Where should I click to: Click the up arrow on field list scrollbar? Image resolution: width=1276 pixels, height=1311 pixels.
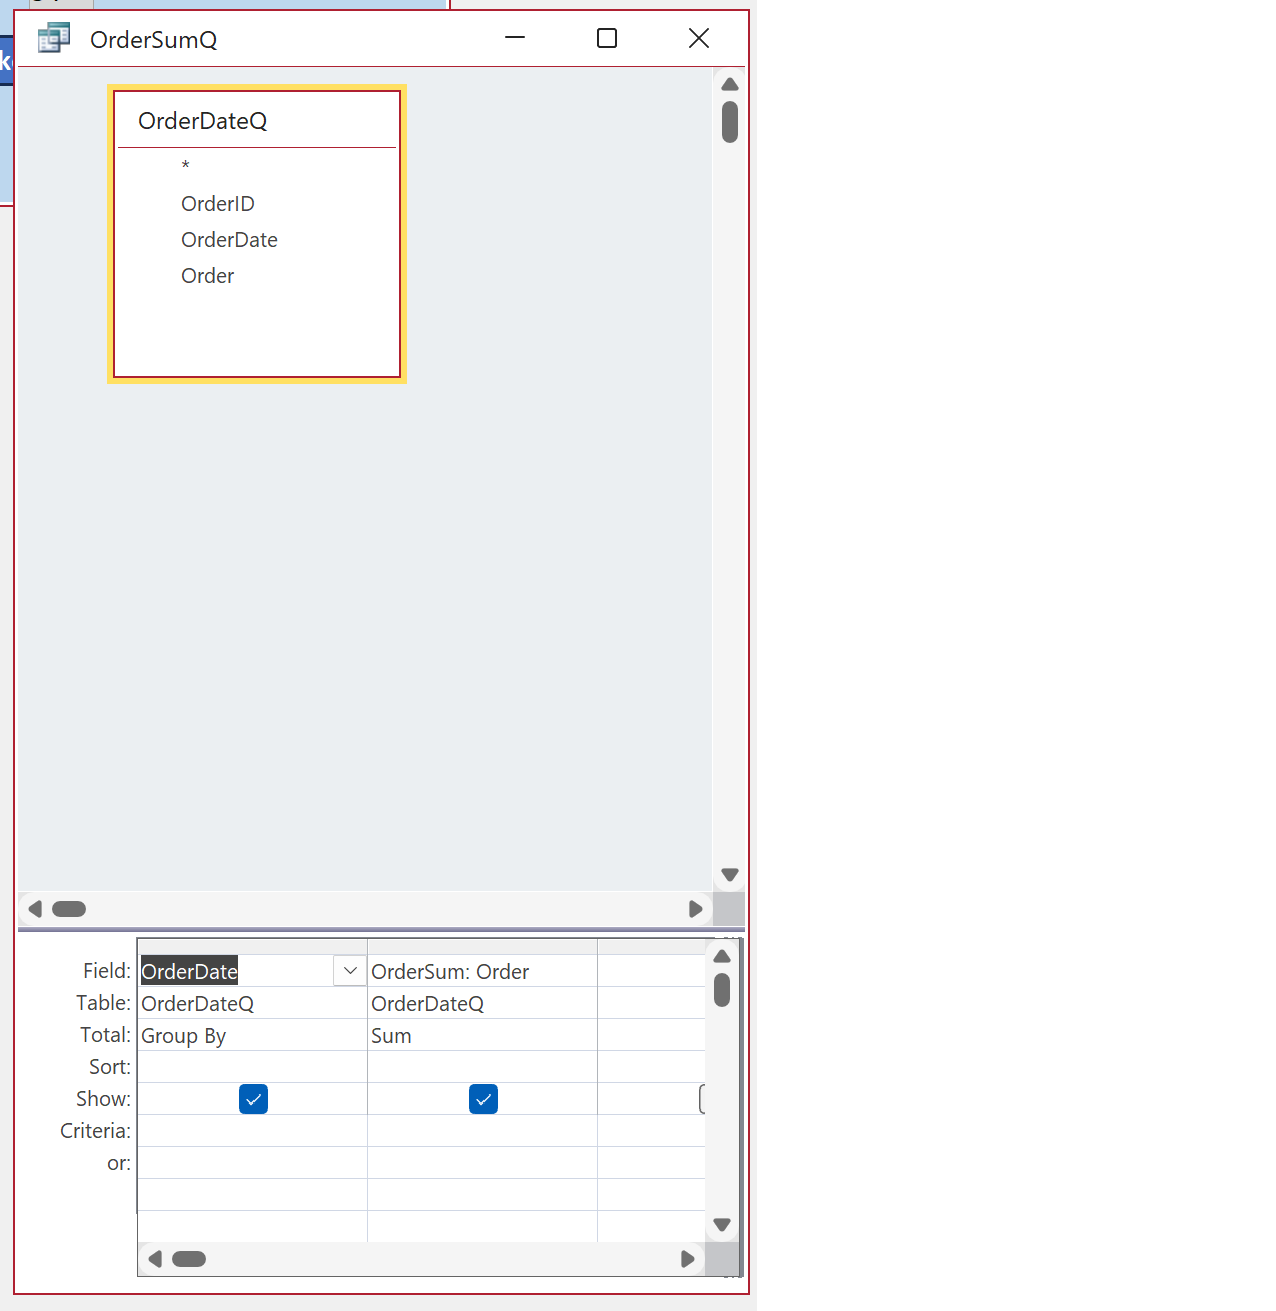click(730, 84)
